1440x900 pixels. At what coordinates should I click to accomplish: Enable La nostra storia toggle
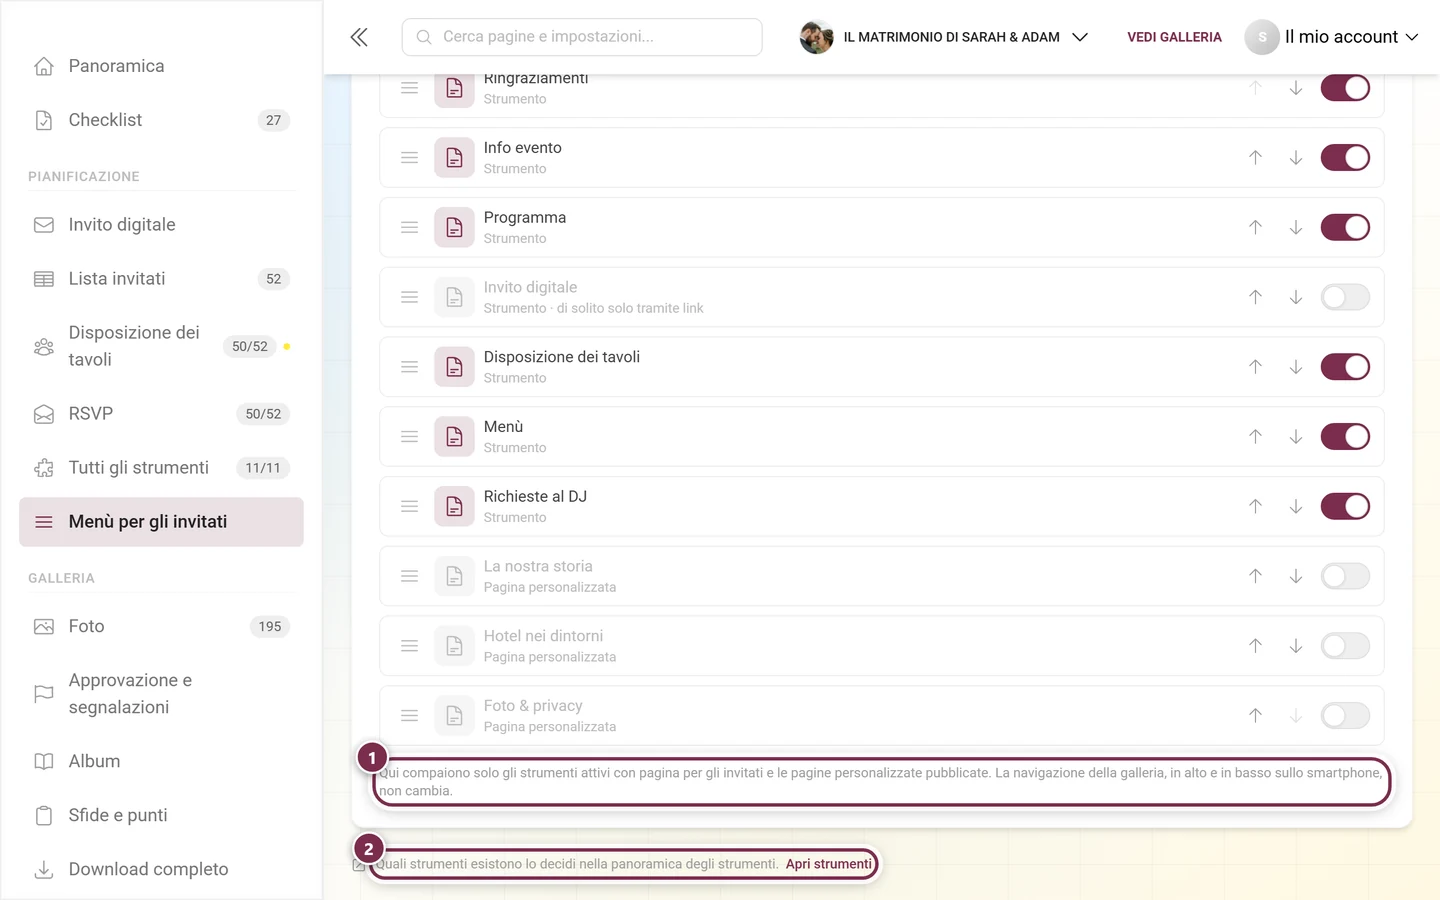pyautogui.click(x=1345, y=576)
